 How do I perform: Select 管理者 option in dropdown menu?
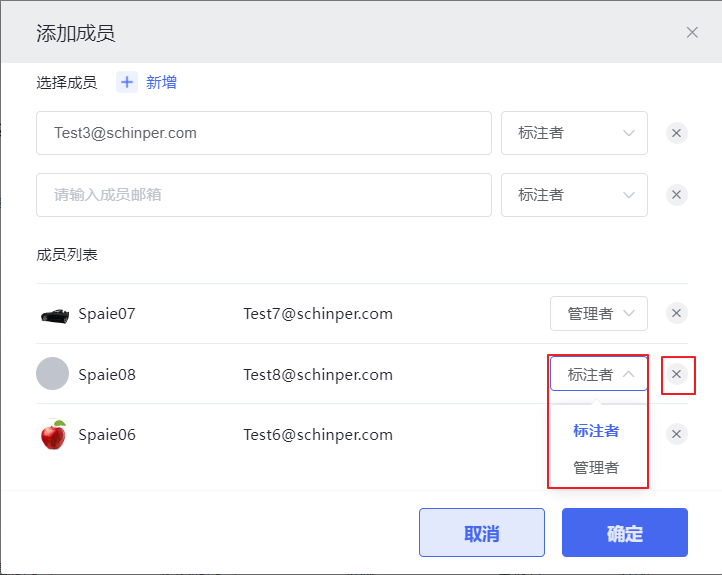coord(596,468)
